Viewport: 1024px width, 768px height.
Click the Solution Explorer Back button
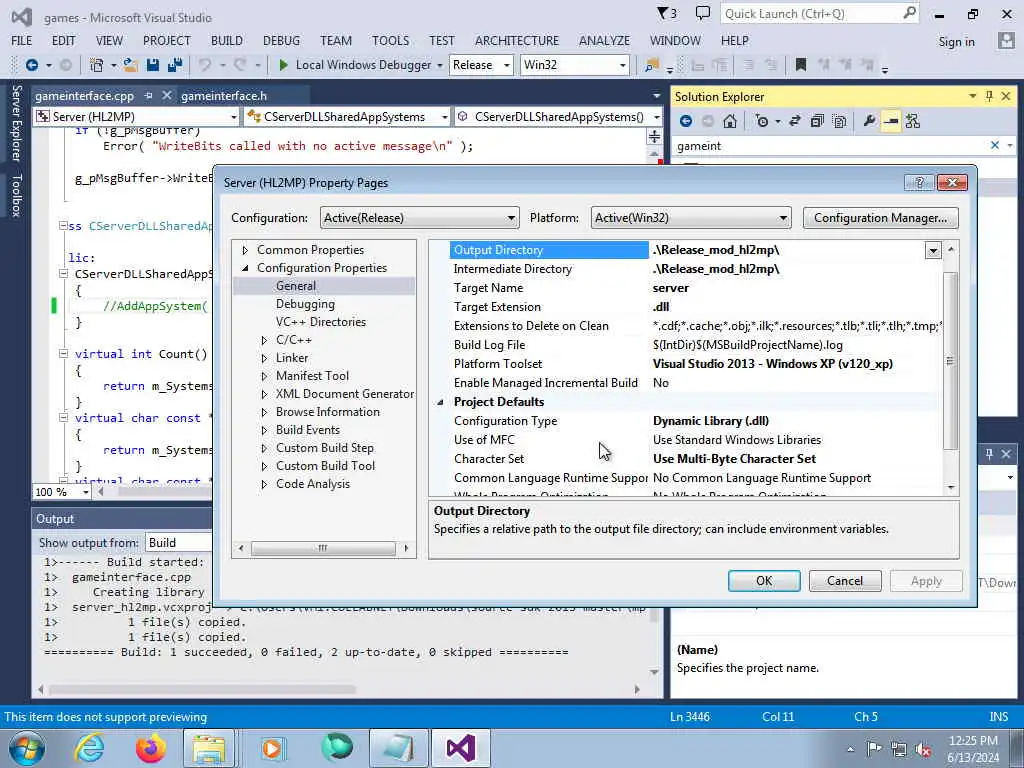(686, 121)
